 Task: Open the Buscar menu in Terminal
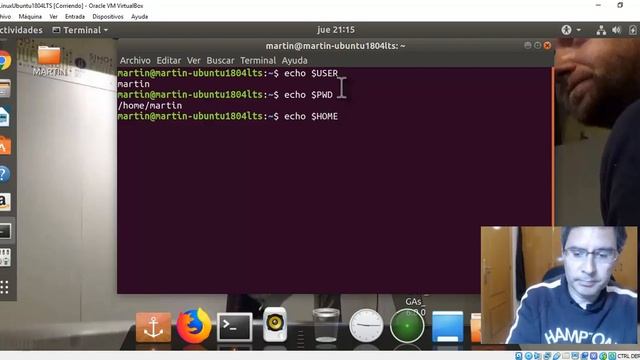point(220,60)
